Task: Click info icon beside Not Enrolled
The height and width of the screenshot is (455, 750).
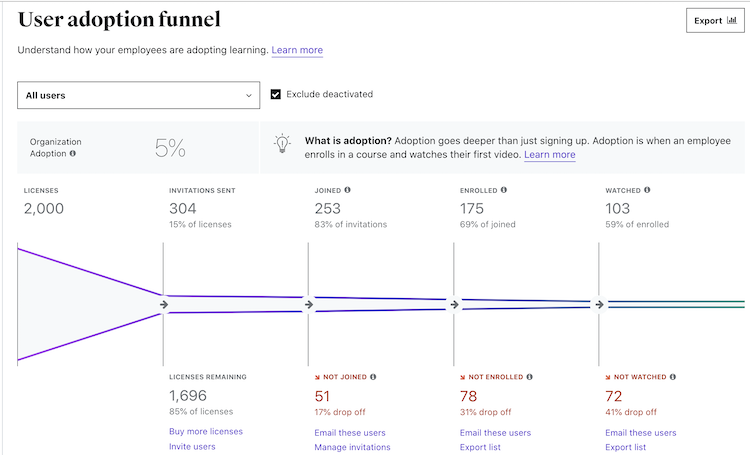Action: point(529,377)
